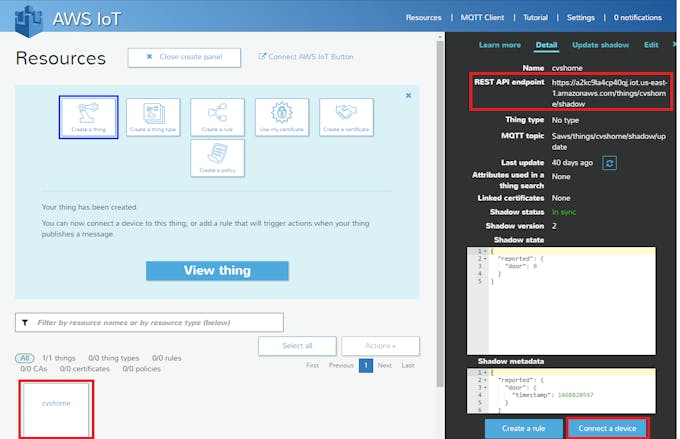
Task: Switch to the Learn more tab
Action: pyautogui.click(x=500, y=45)
